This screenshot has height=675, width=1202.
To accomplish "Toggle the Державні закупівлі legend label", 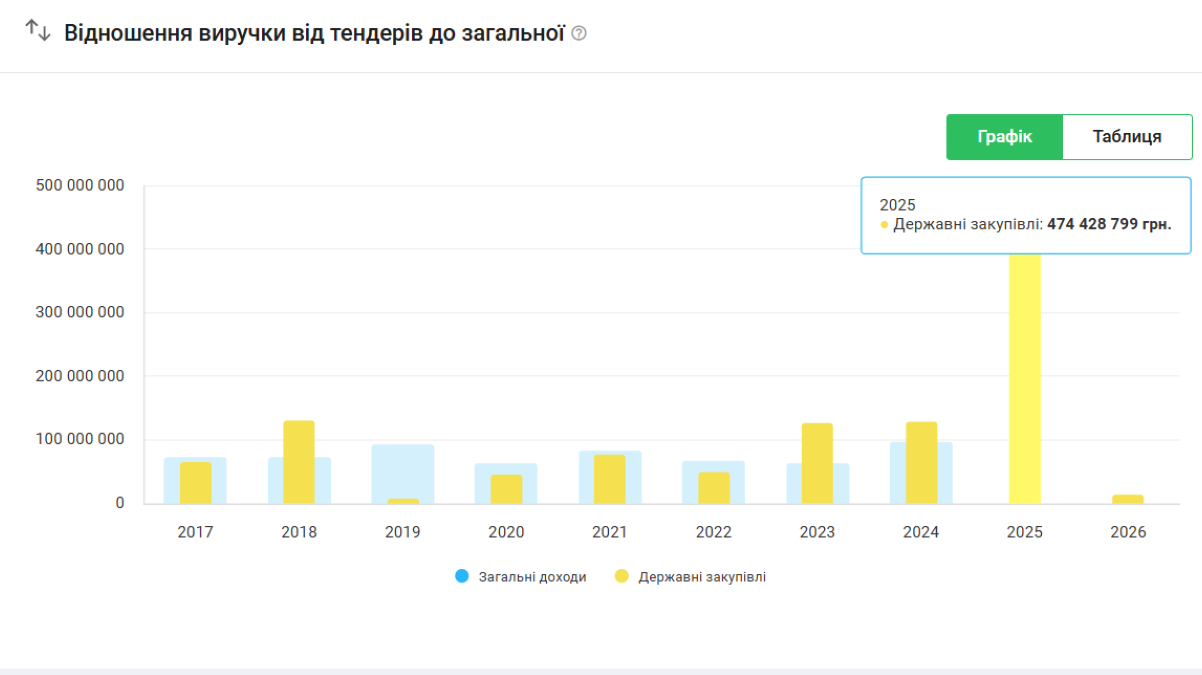I will 701,577.
